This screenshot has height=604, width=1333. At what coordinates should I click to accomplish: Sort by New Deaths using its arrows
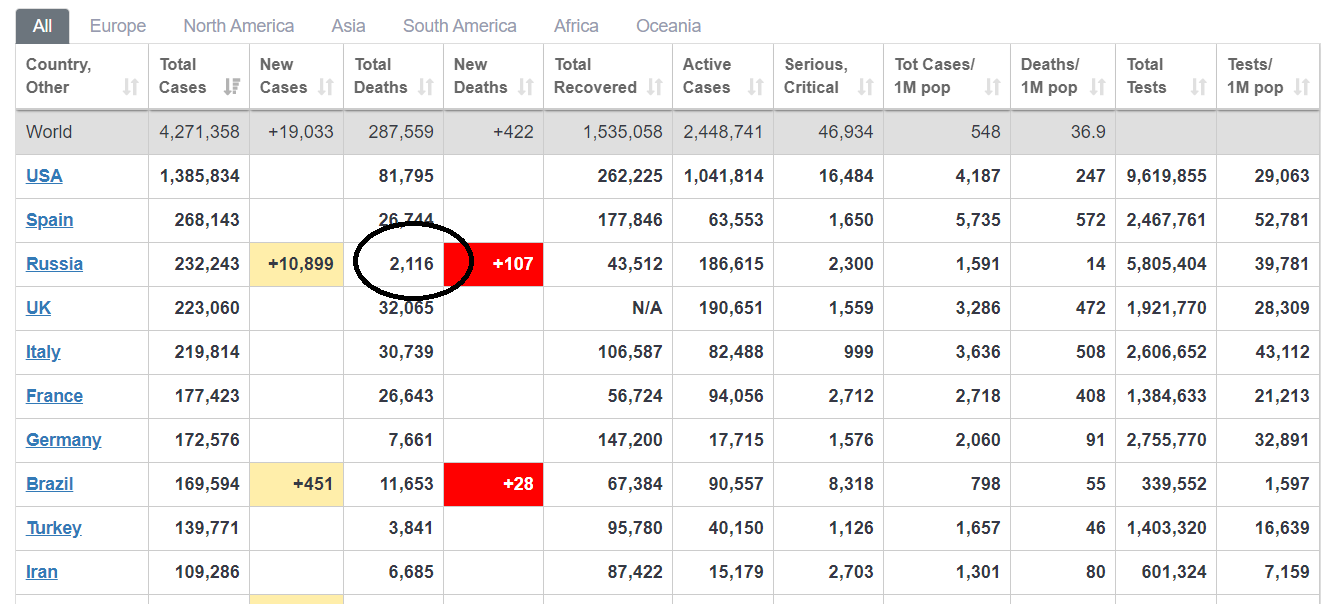point(526,87)
